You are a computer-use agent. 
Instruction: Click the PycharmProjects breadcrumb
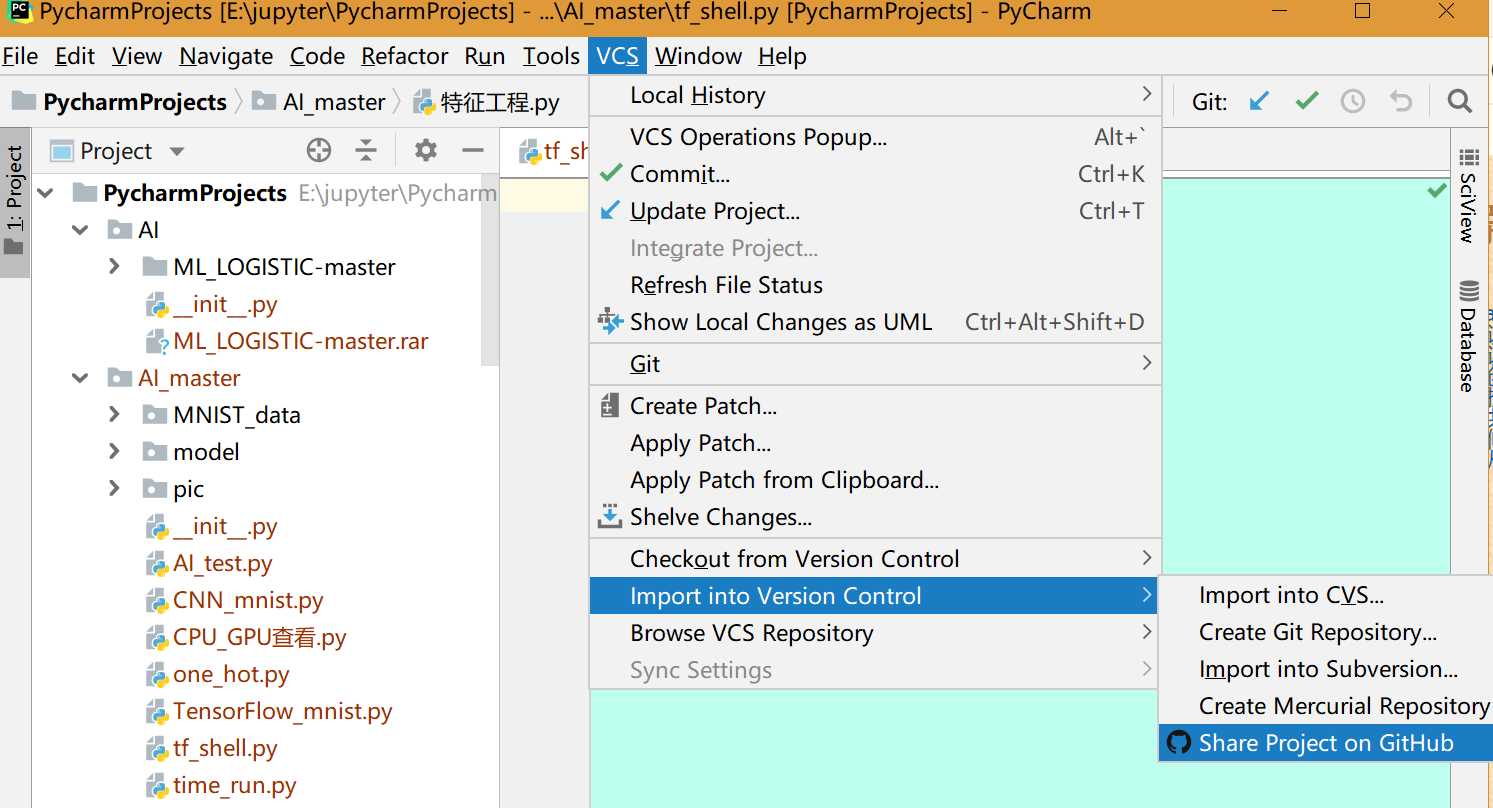pos(120,102)
